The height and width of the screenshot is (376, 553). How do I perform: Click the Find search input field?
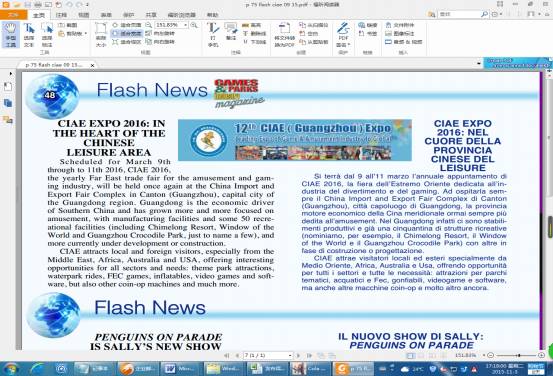coord(459,14)
